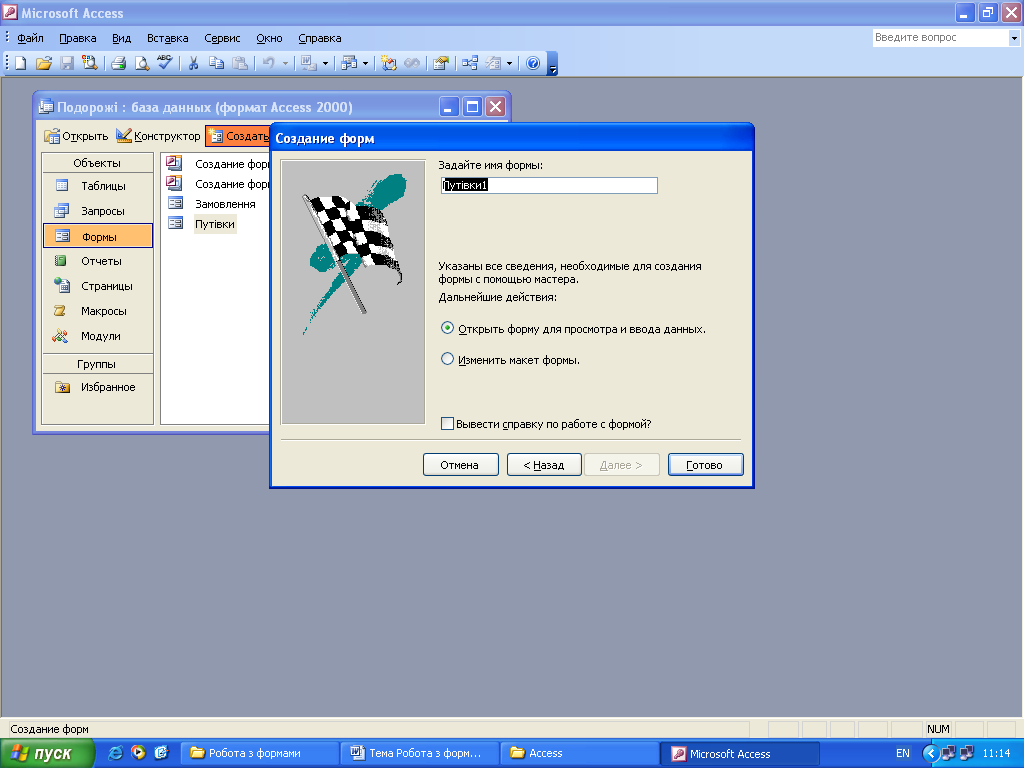Click the New database toolbar icon
The width and height of the screenshot is (1024, 768).
point(21,63)
